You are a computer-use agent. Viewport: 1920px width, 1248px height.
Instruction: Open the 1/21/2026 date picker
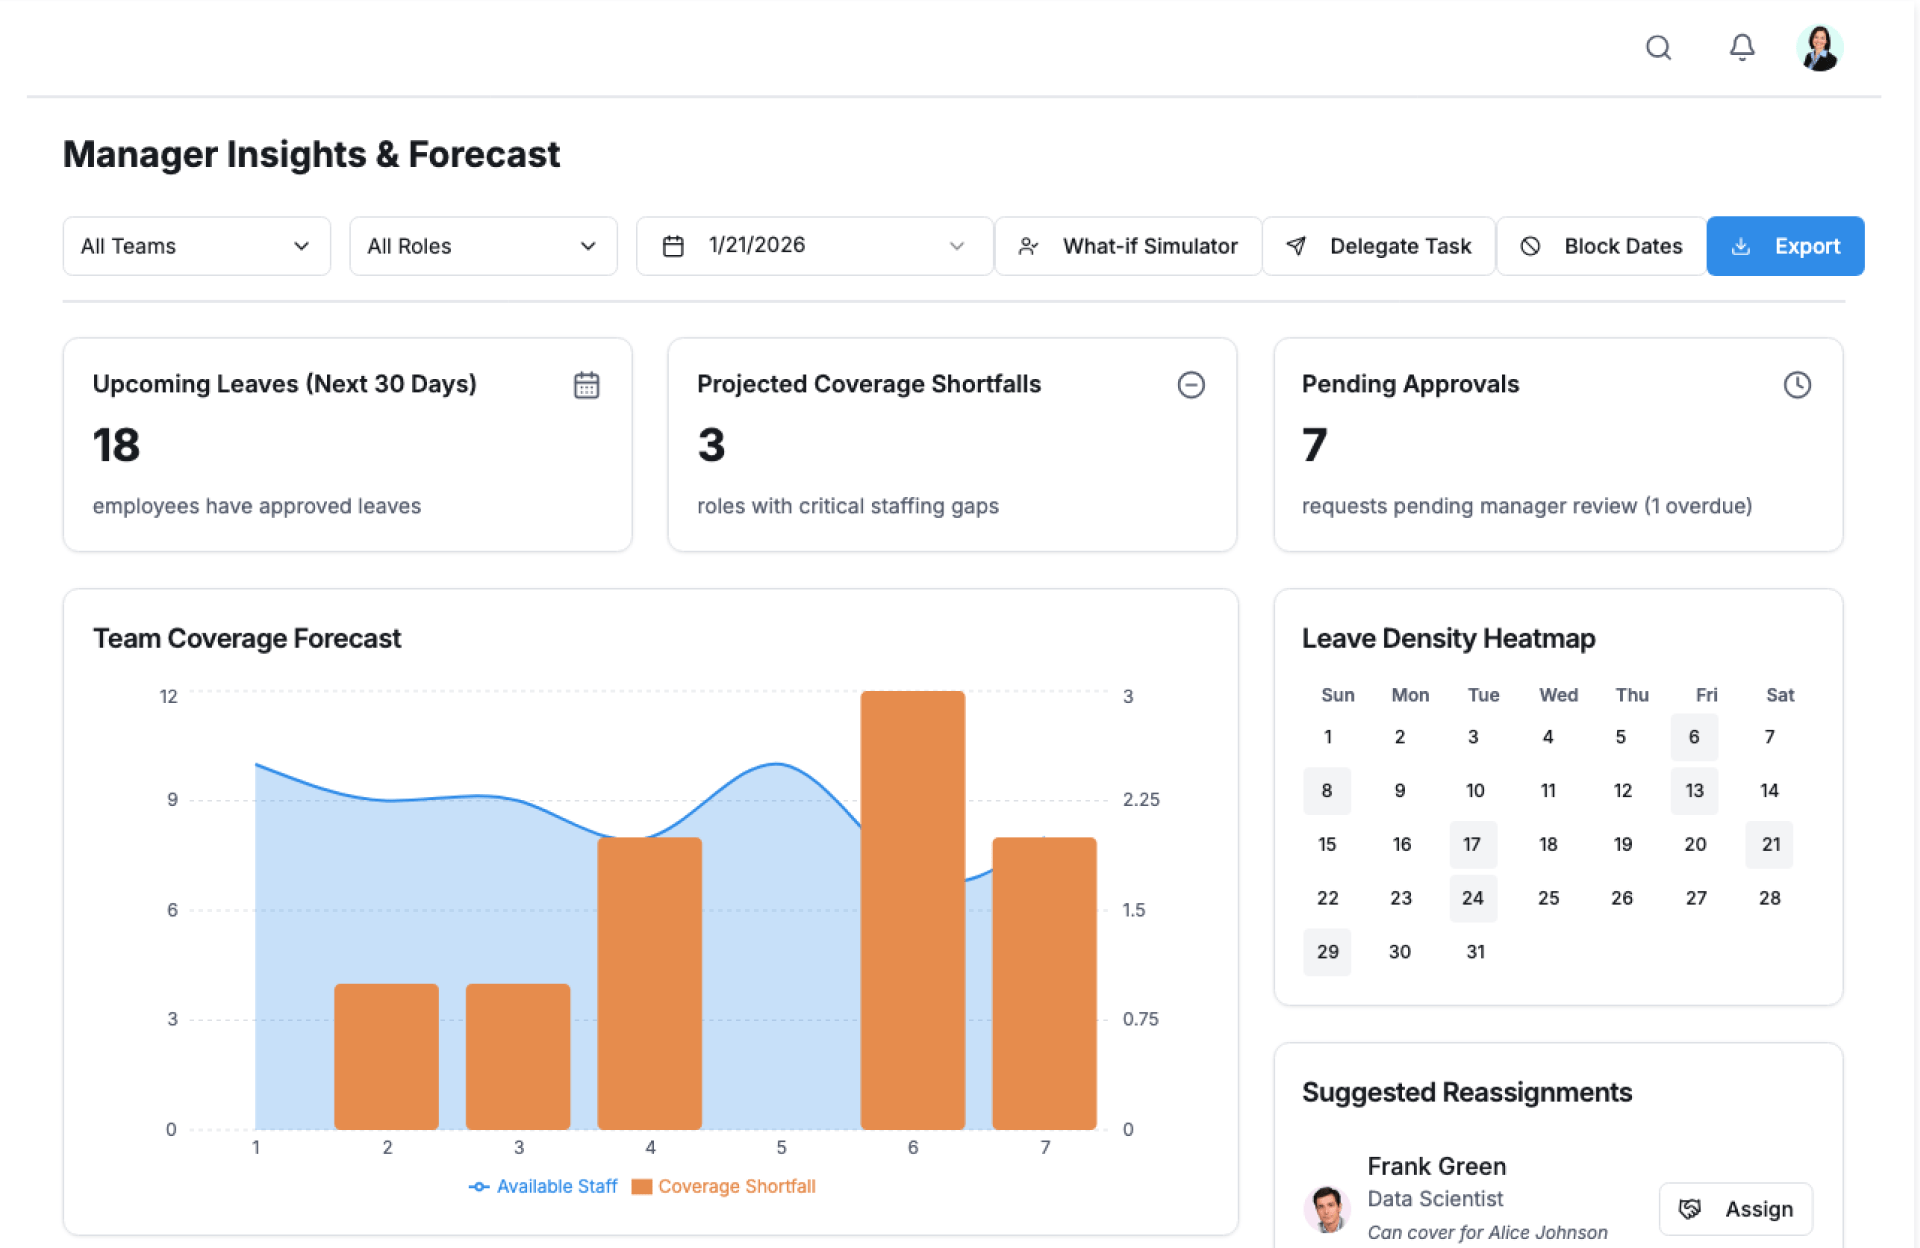(814, 246)
